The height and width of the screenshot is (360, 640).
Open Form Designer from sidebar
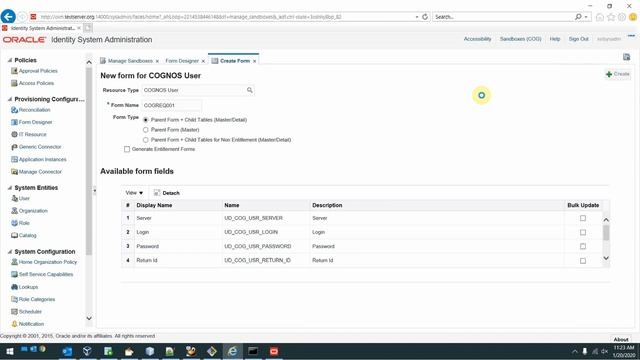tap(35, 122)
